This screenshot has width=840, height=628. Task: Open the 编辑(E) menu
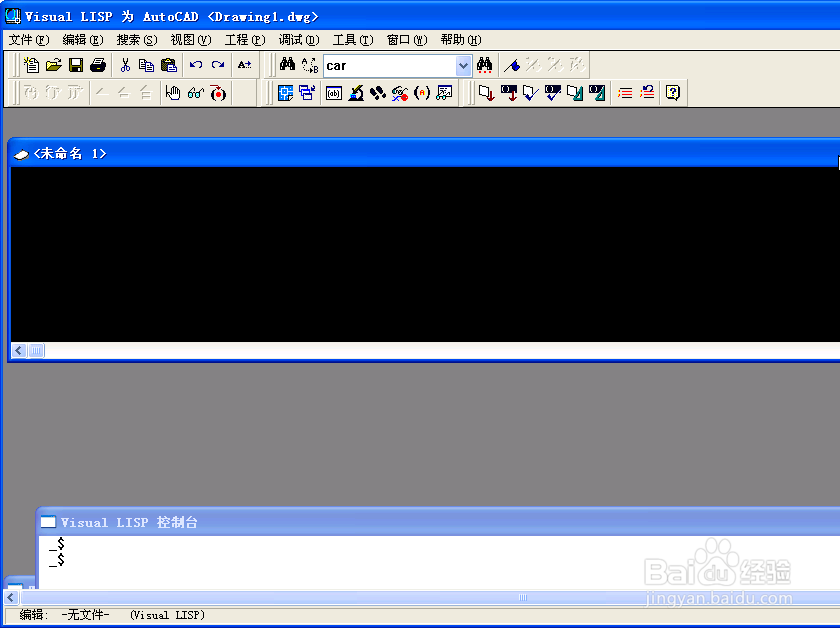pos(83,40)
